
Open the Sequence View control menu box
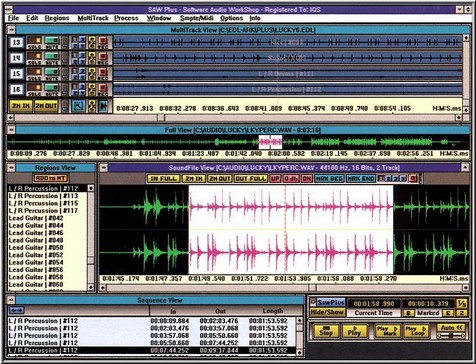(x=11, y=300)
